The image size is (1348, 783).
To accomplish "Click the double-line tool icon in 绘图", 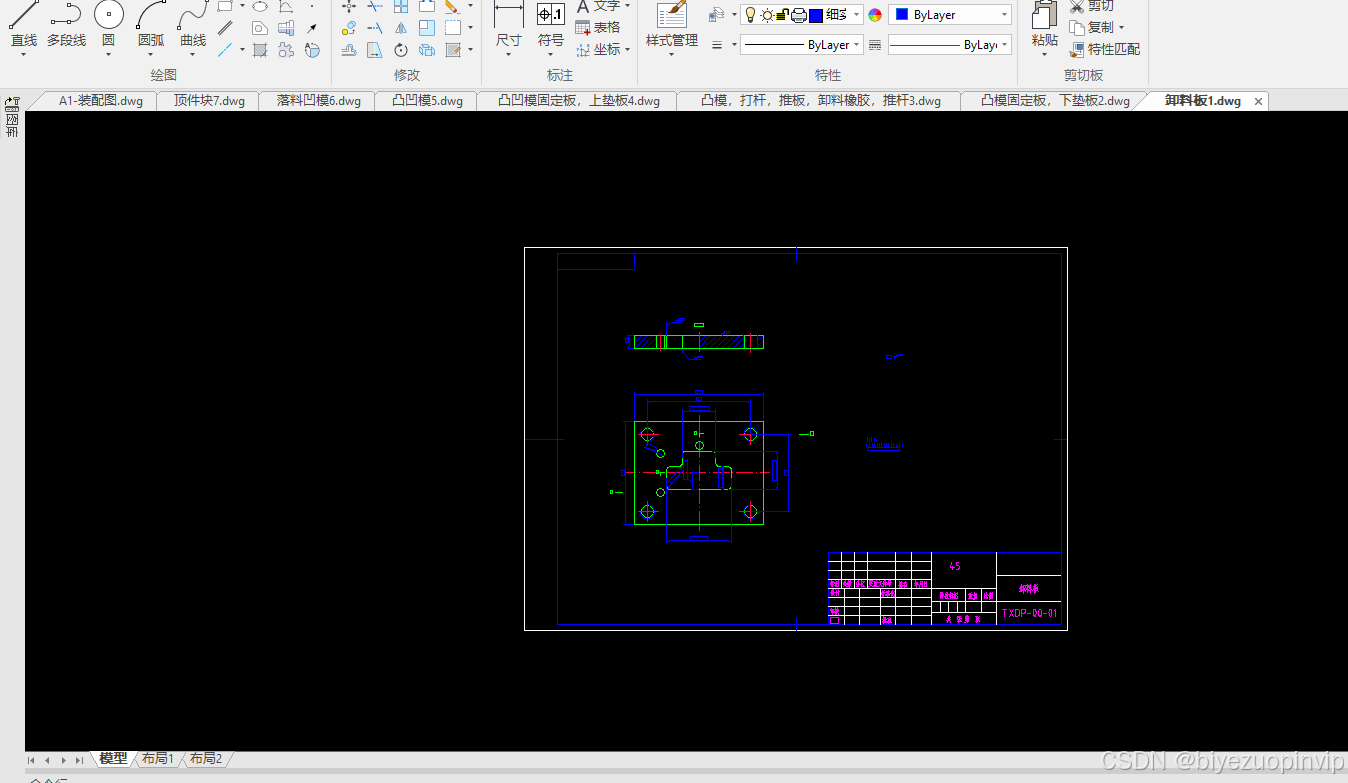I will [226, 28].
